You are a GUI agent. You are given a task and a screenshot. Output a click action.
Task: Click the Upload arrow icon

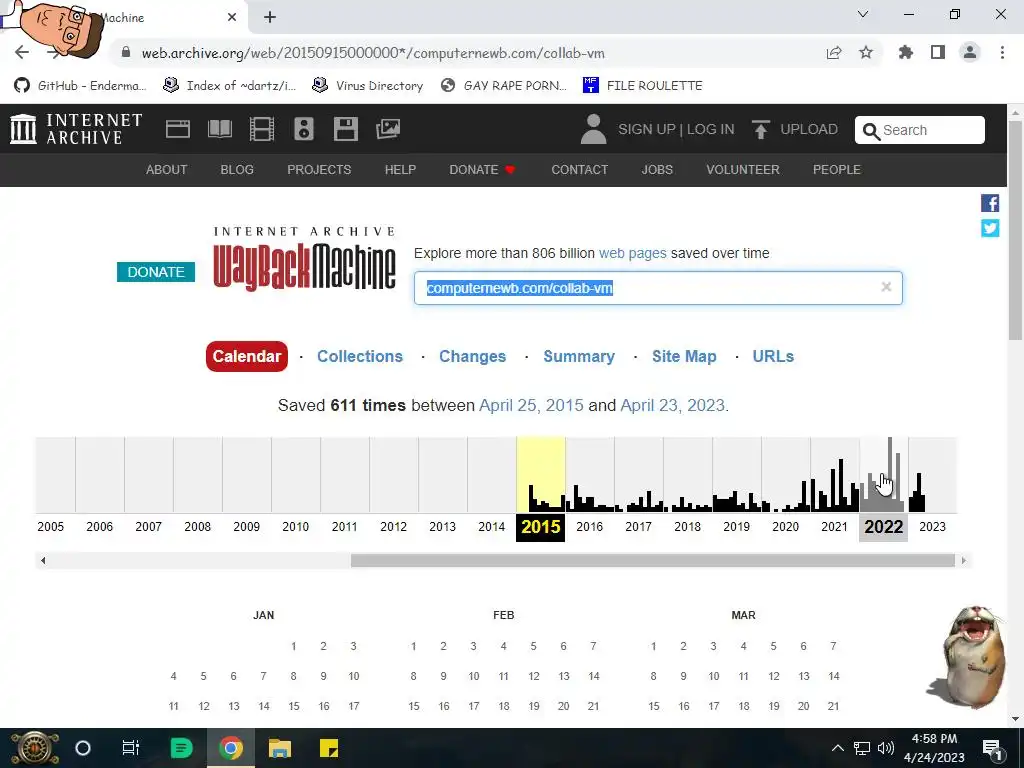760,129
